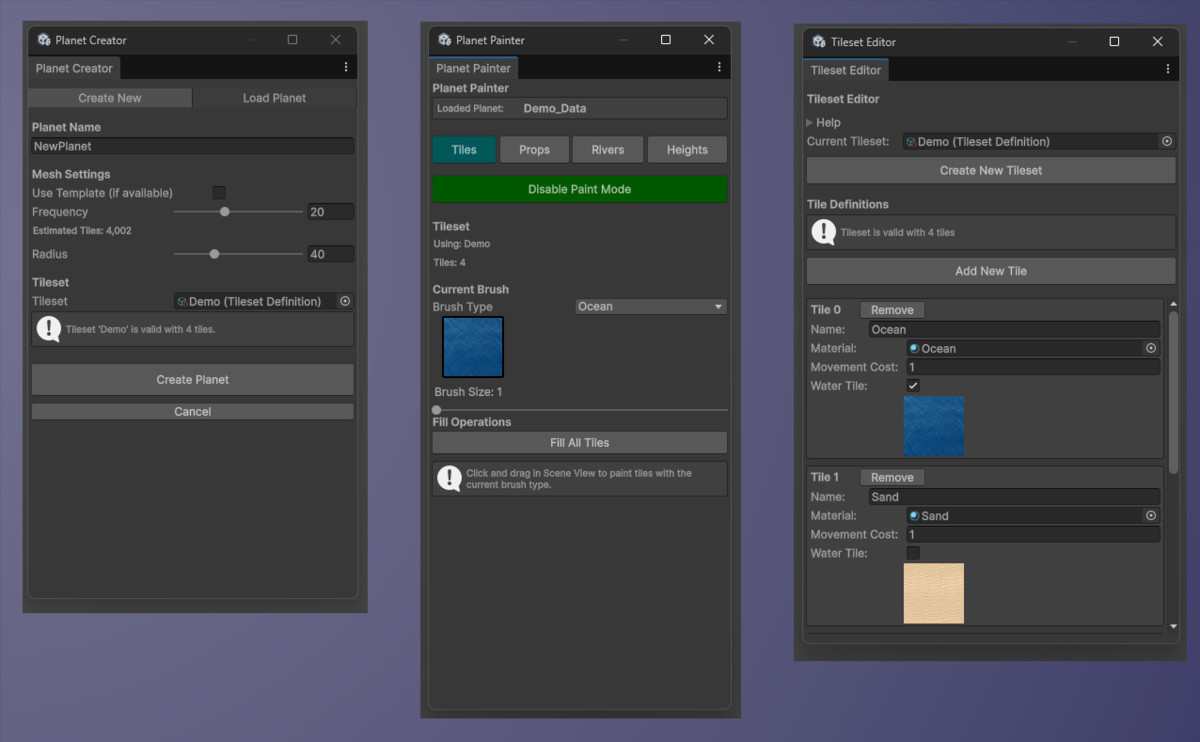Click the Planet Name text field

193,146
